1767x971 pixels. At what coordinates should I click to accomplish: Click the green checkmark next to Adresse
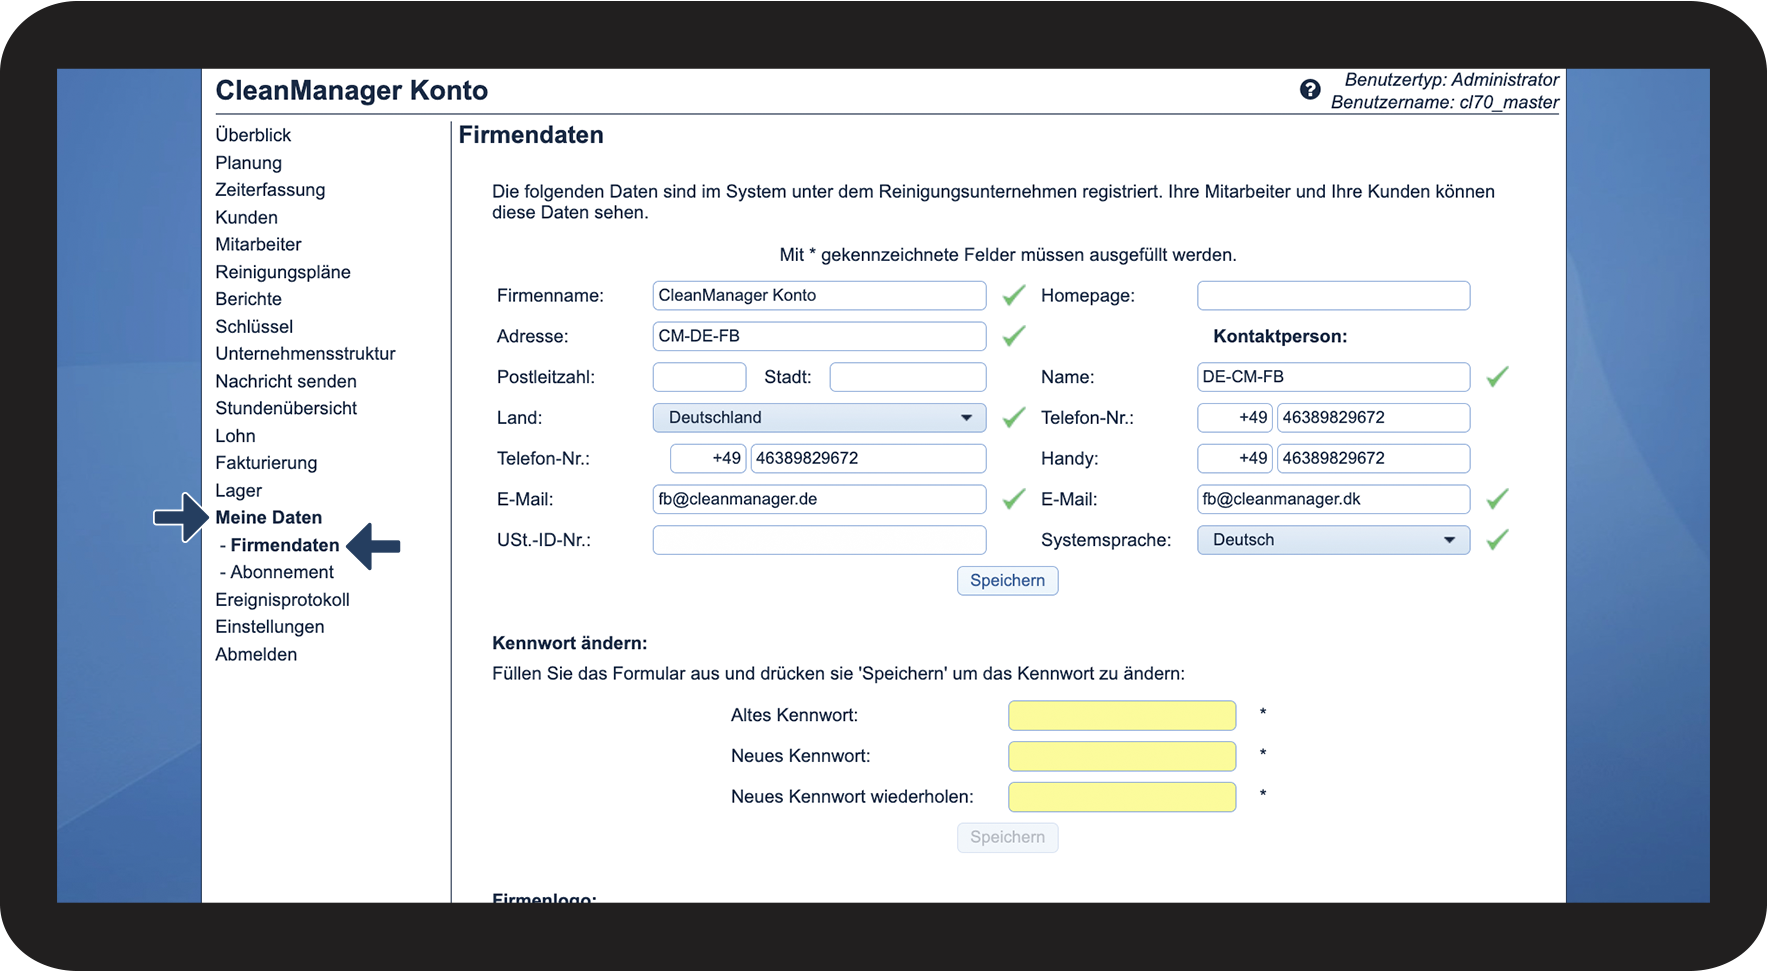pyautogui.click(x=1014, y=336)
